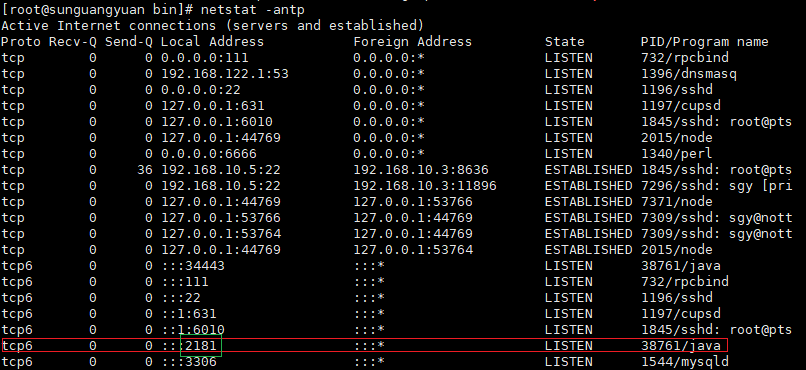The height and width of the screenshot is (370, 806).
Task: Click LISTEN state in the 0.0.0.0:6666 row
Action: tap(569, 153)
